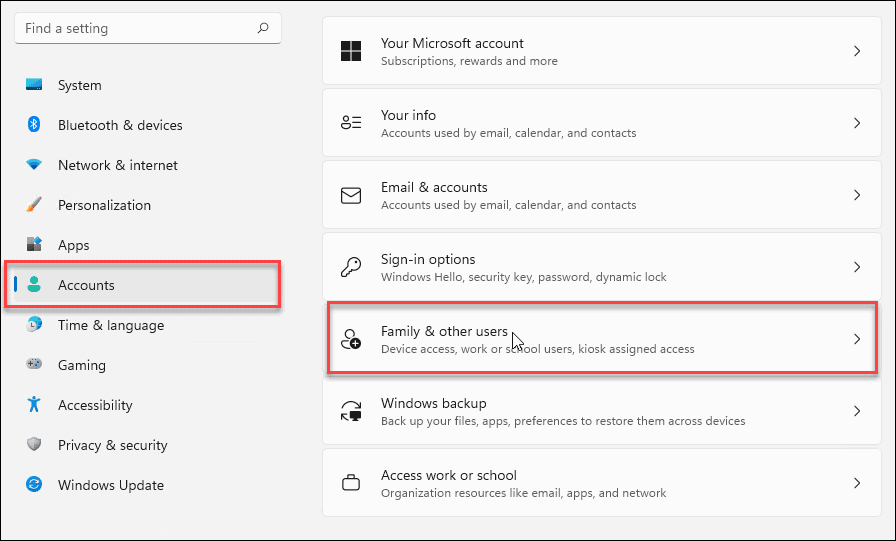896x541 pixels.
Task: Click the Bluetooth & devices icon in sidebar
Action: (34, 125)
